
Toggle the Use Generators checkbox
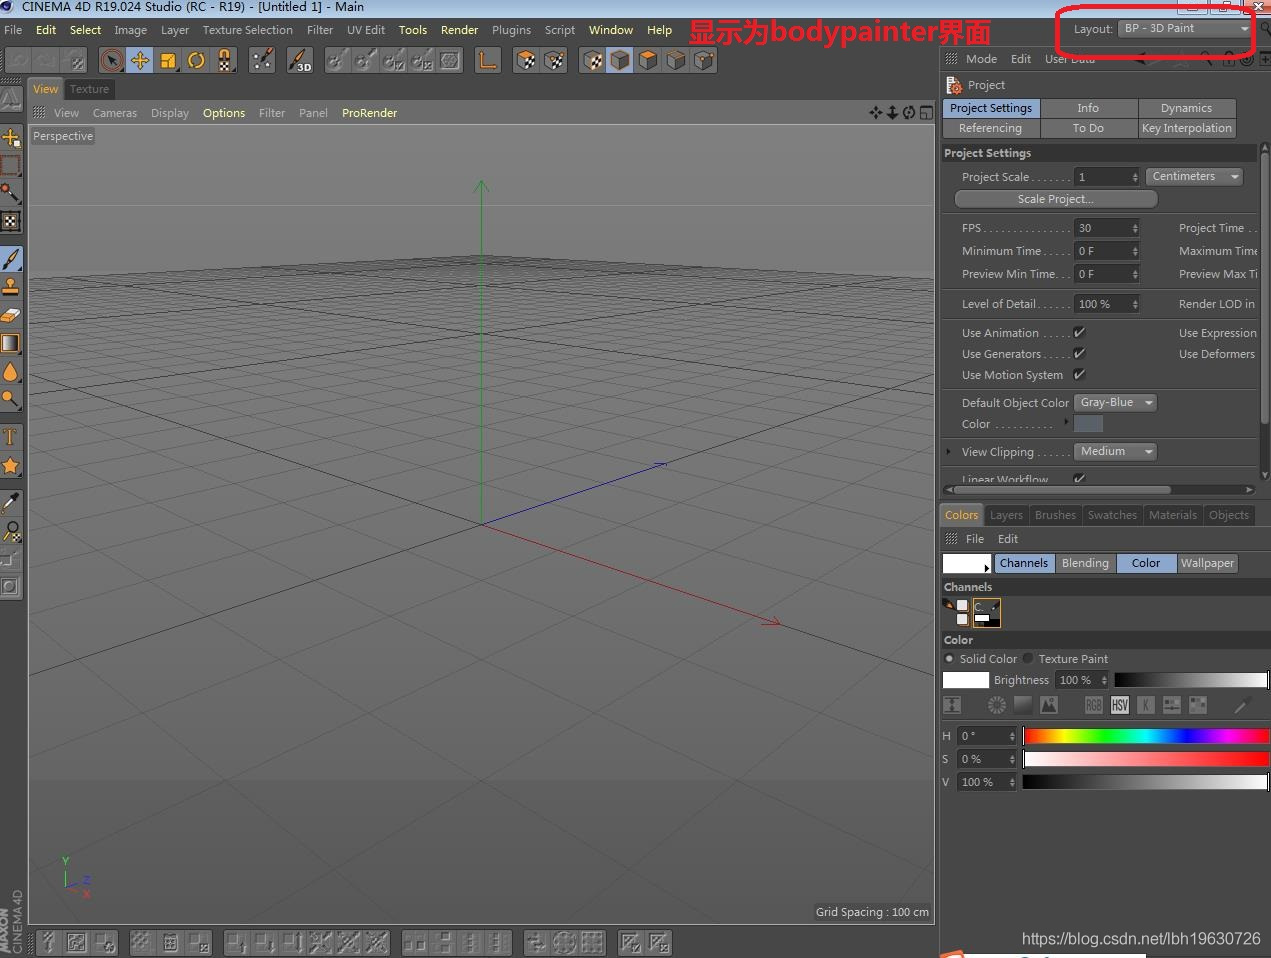click(x=1079, y=353)
